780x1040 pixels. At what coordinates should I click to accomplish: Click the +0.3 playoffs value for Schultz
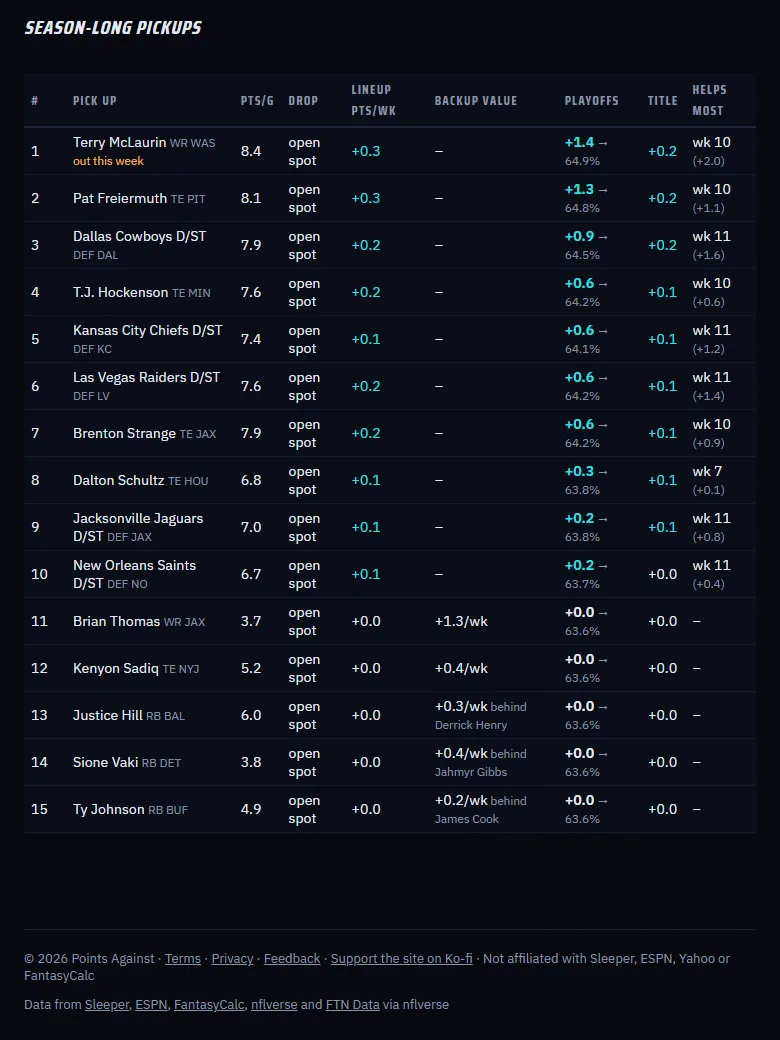579,472
